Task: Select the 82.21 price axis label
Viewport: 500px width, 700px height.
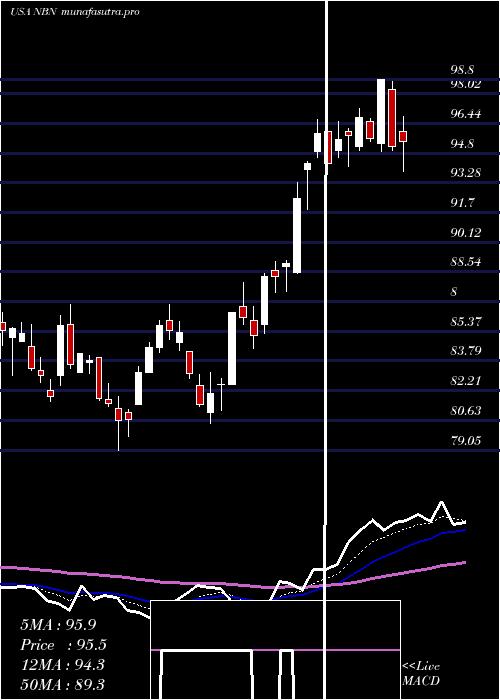Action: point(466,381)
